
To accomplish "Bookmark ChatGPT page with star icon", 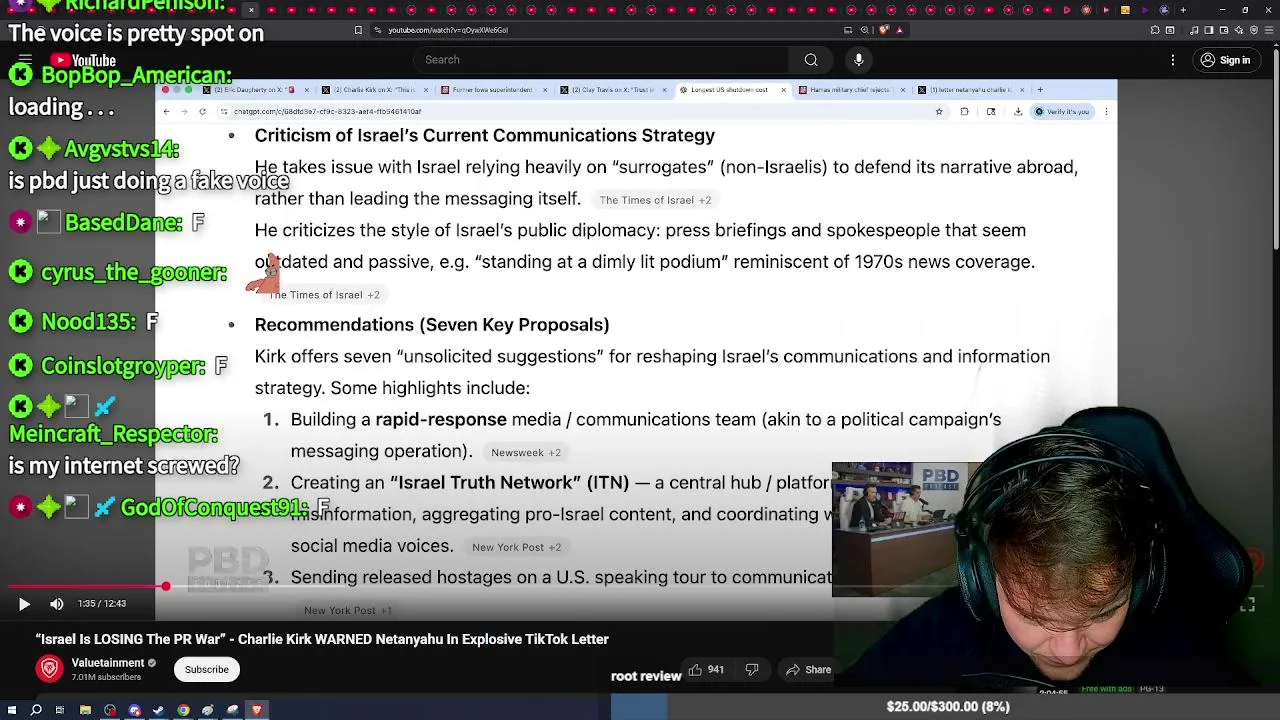I will (938, 111).
